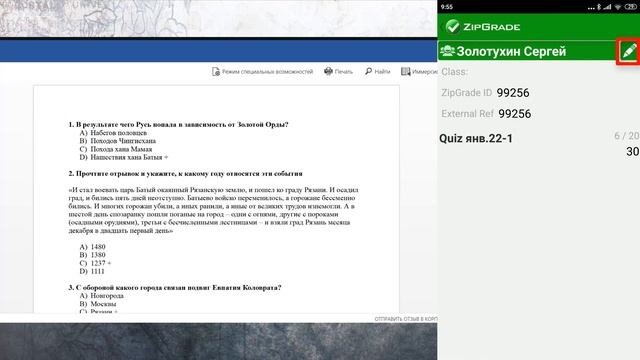Click answer 'C) Похода хана Мамая'
This screenshot has height=360, width=640.
pyautogui.click(x=116, y=149)
